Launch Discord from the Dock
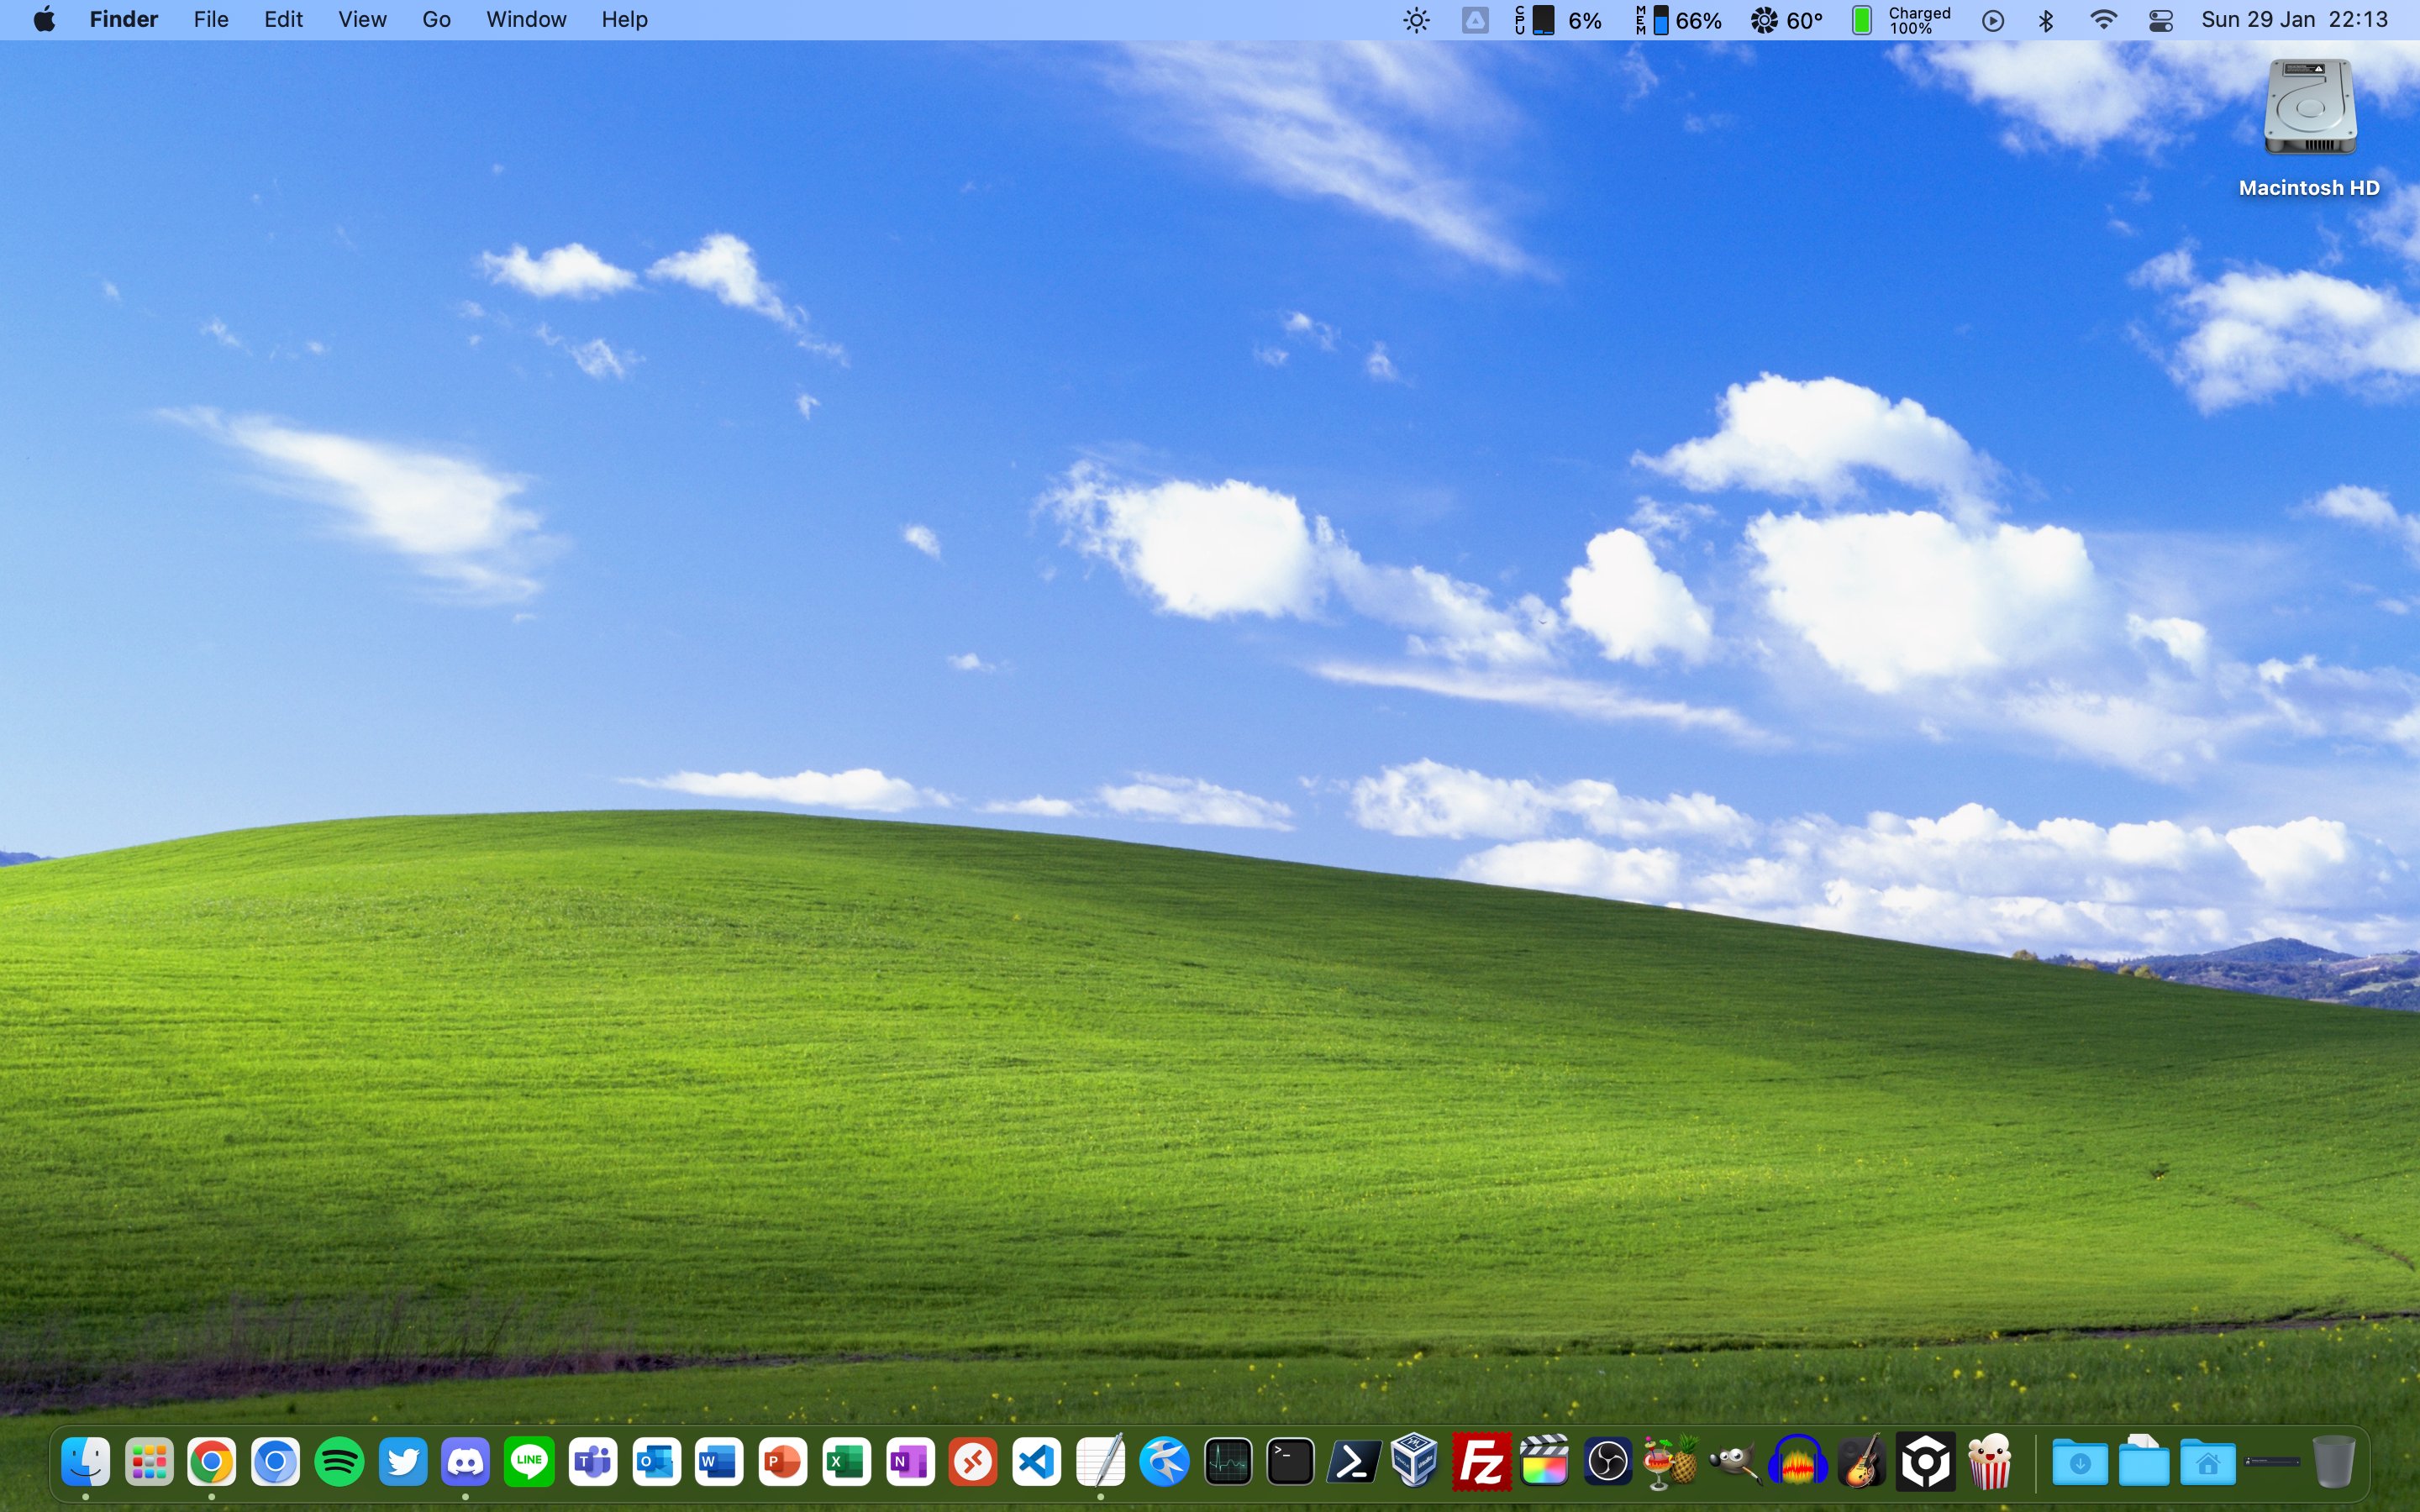 (466, 1463)
